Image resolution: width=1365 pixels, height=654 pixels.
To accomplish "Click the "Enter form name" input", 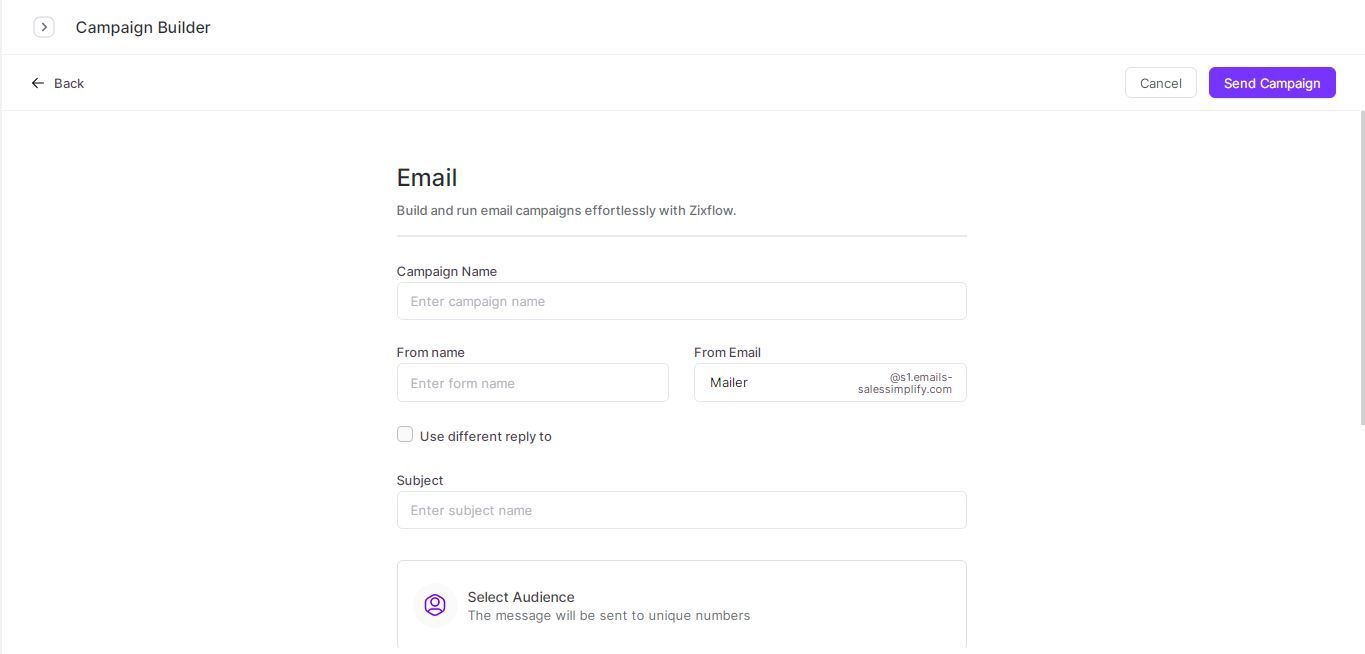I will pyautogui.click(x=532, y=382).
